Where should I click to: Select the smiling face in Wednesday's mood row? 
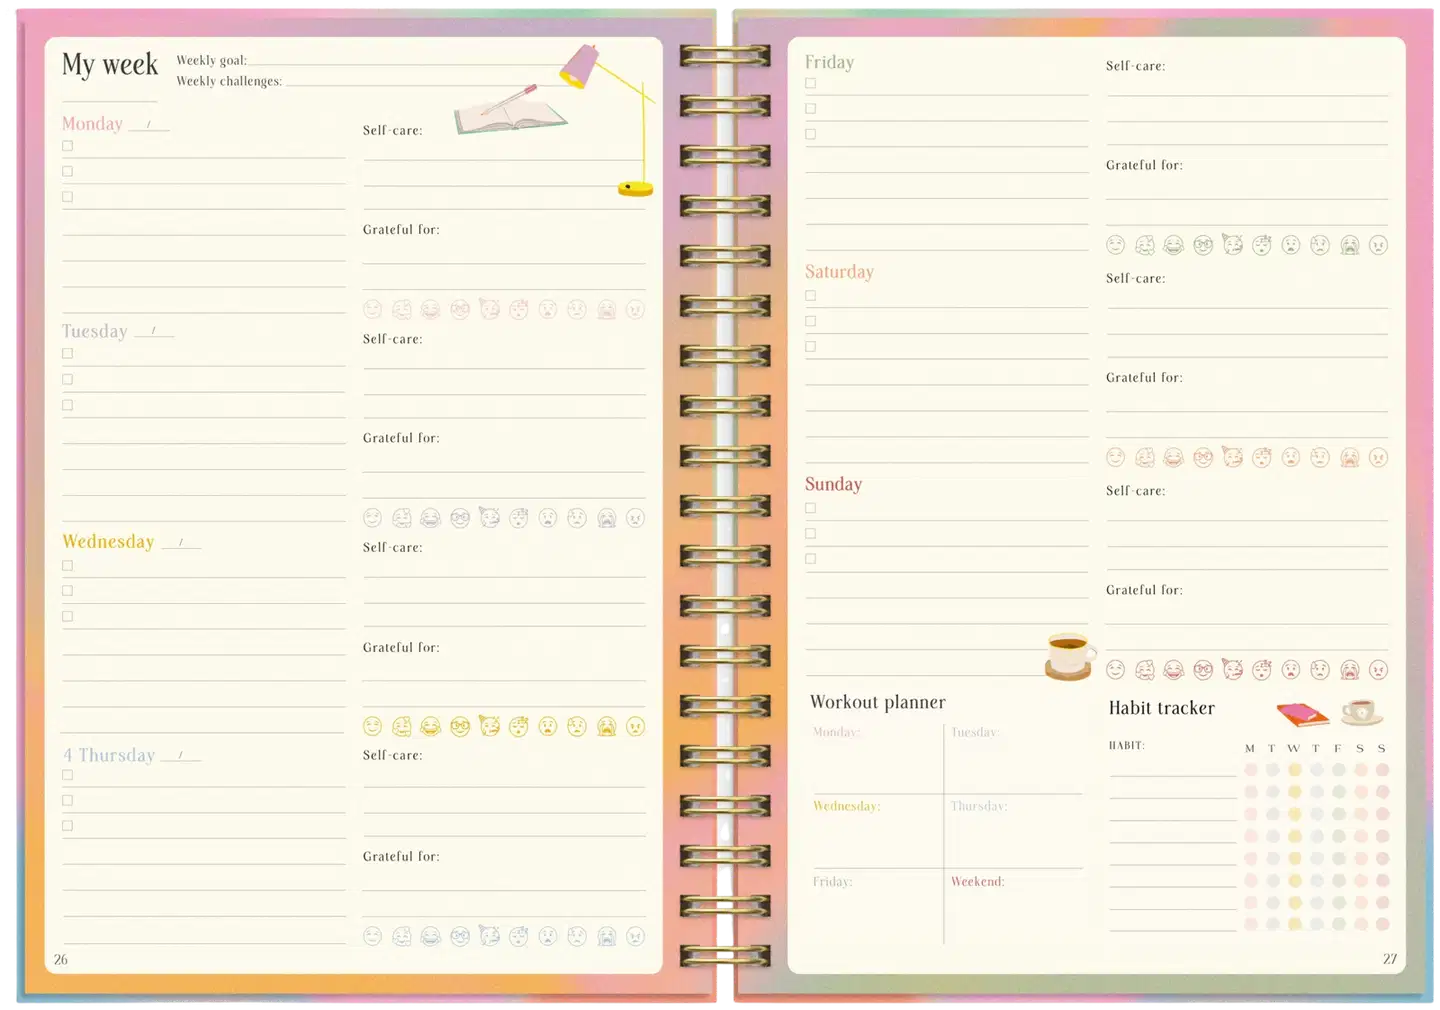pos(372,726)
